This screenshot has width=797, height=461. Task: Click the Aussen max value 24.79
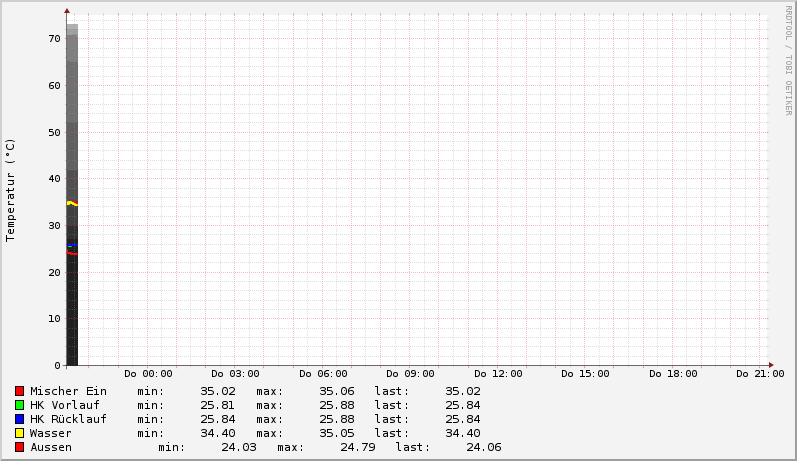pos(358,447)
